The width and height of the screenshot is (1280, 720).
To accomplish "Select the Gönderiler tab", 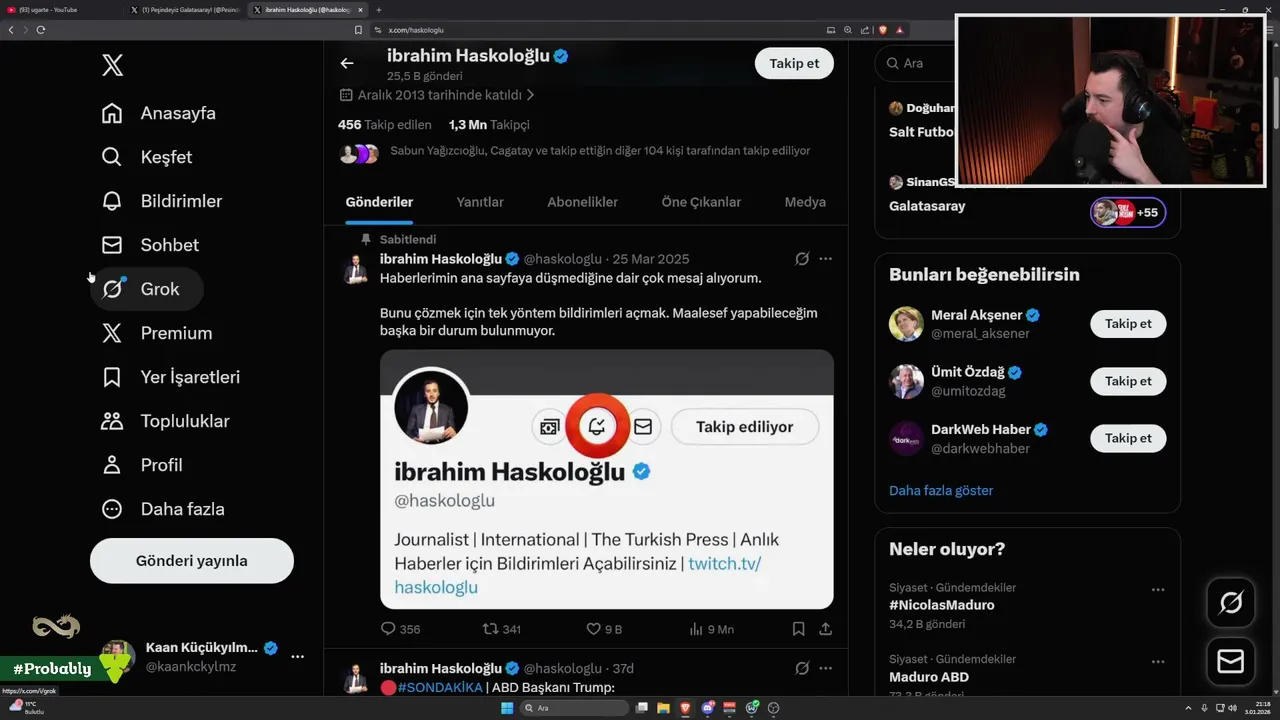I will click(x=379, y=202).
